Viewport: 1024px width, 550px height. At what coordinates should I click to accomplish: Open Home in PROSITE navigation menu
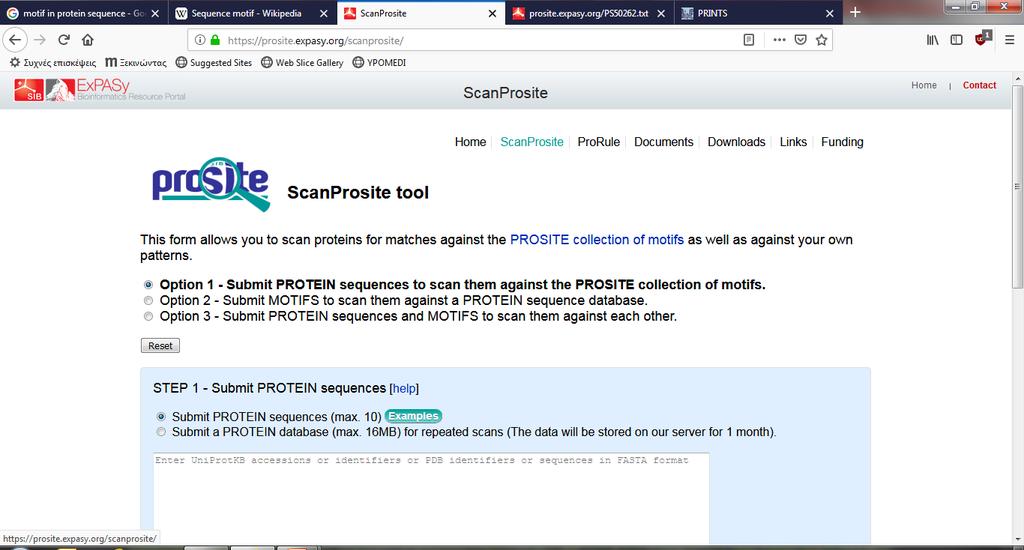coord(470,142)
